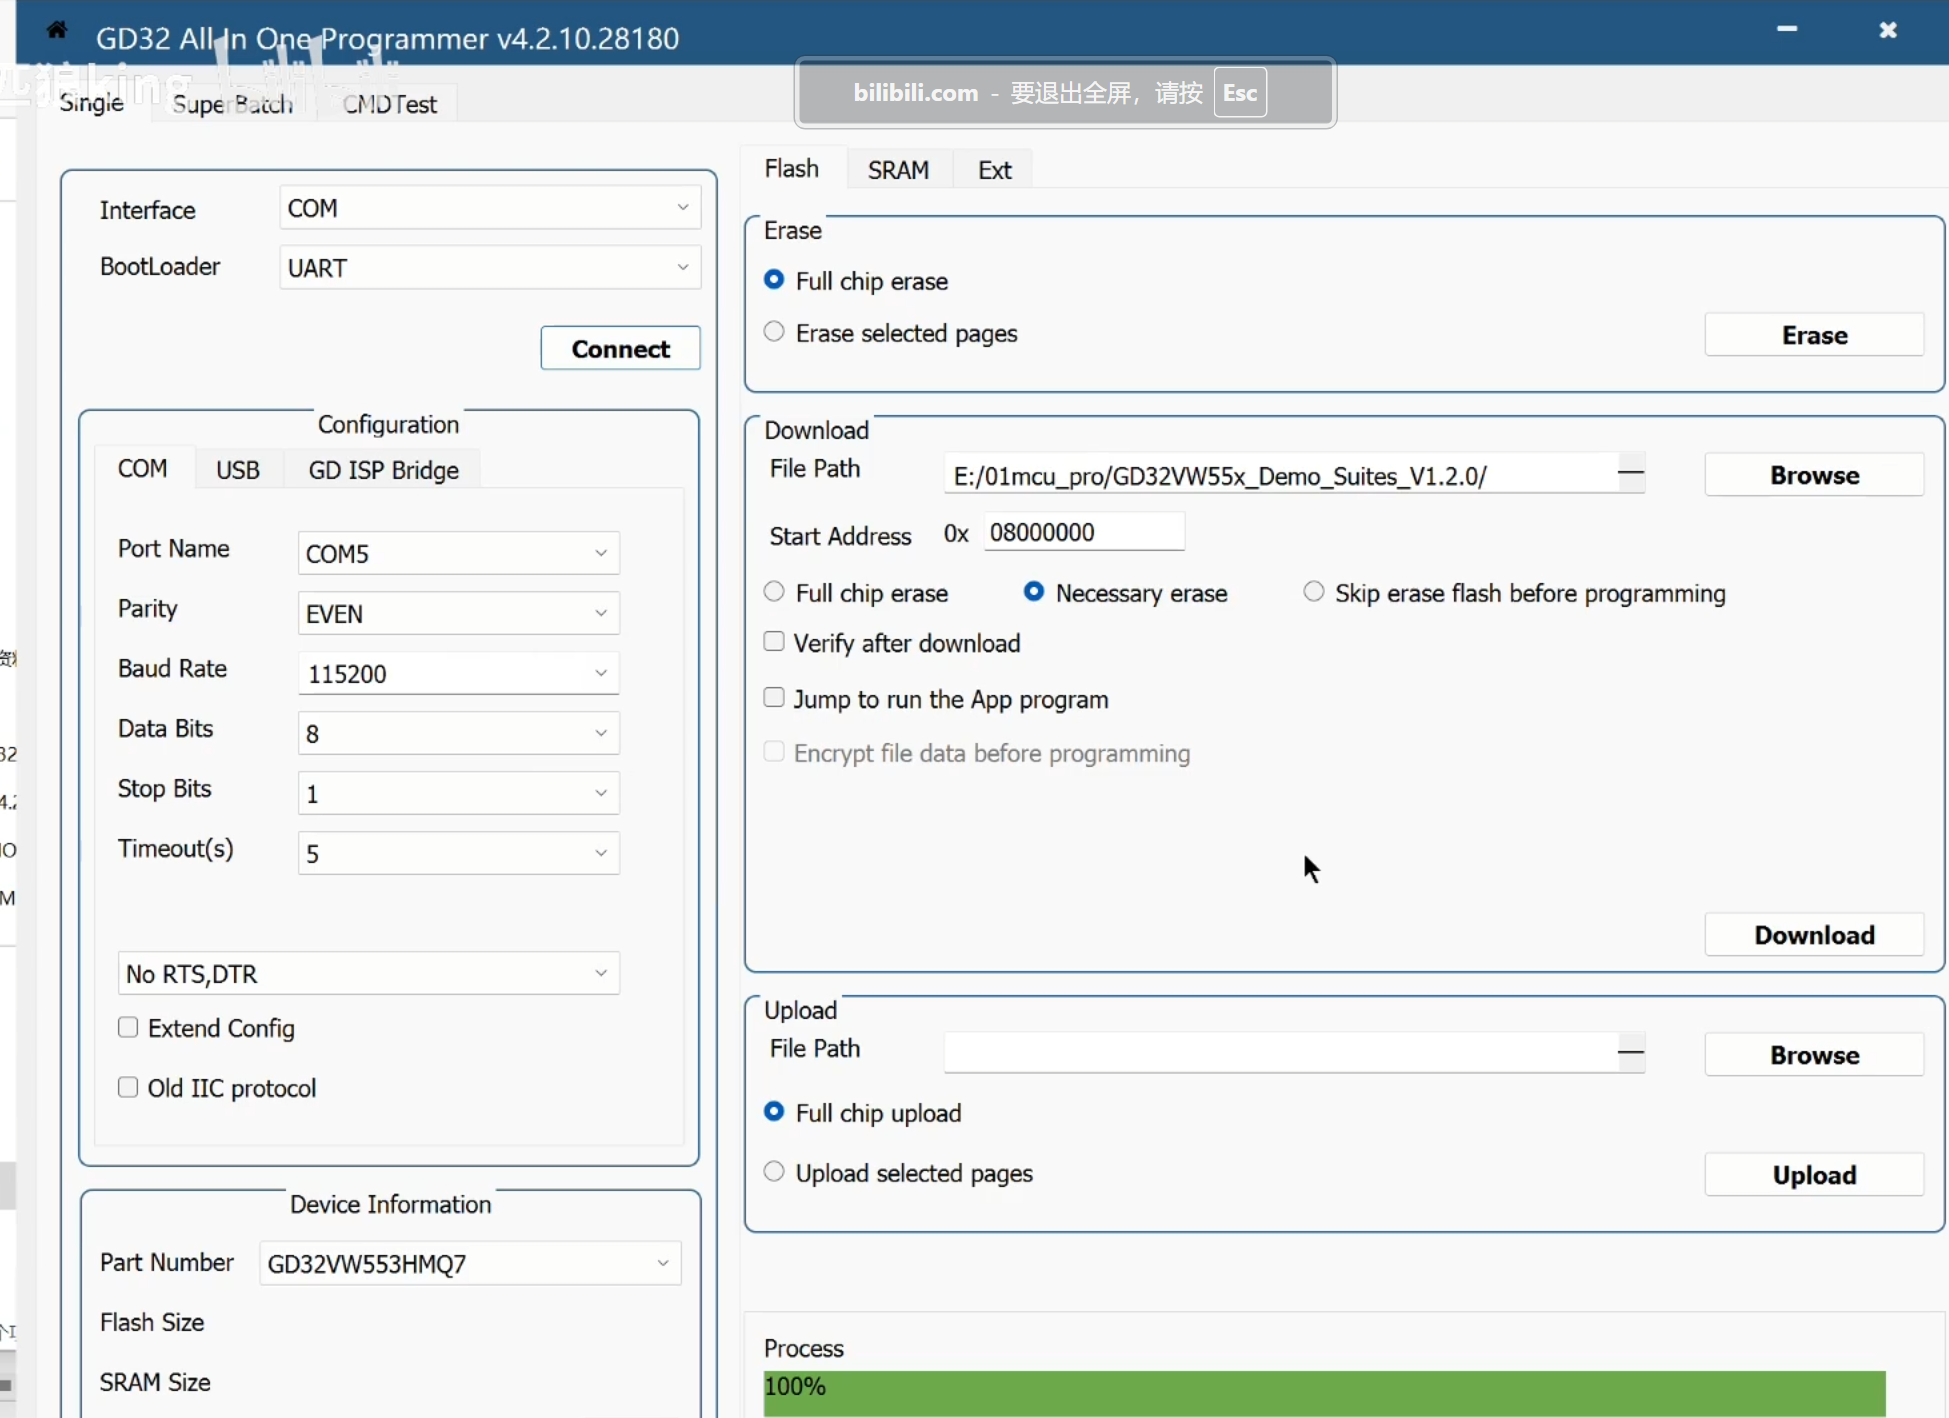Click the minus icon beside Download file path
Screen dimensions: 1949x1418
click(x=1630, y=473)
